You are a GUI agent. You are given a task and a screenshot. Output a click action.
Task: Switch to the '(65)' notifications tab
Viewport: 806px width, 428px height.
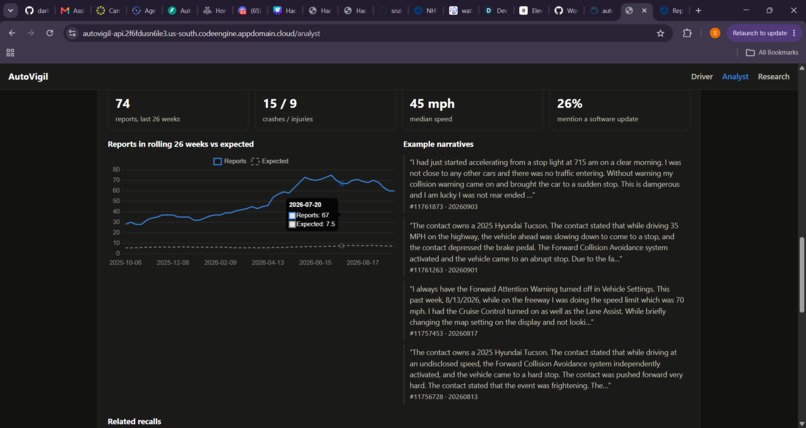click(250, 10)
